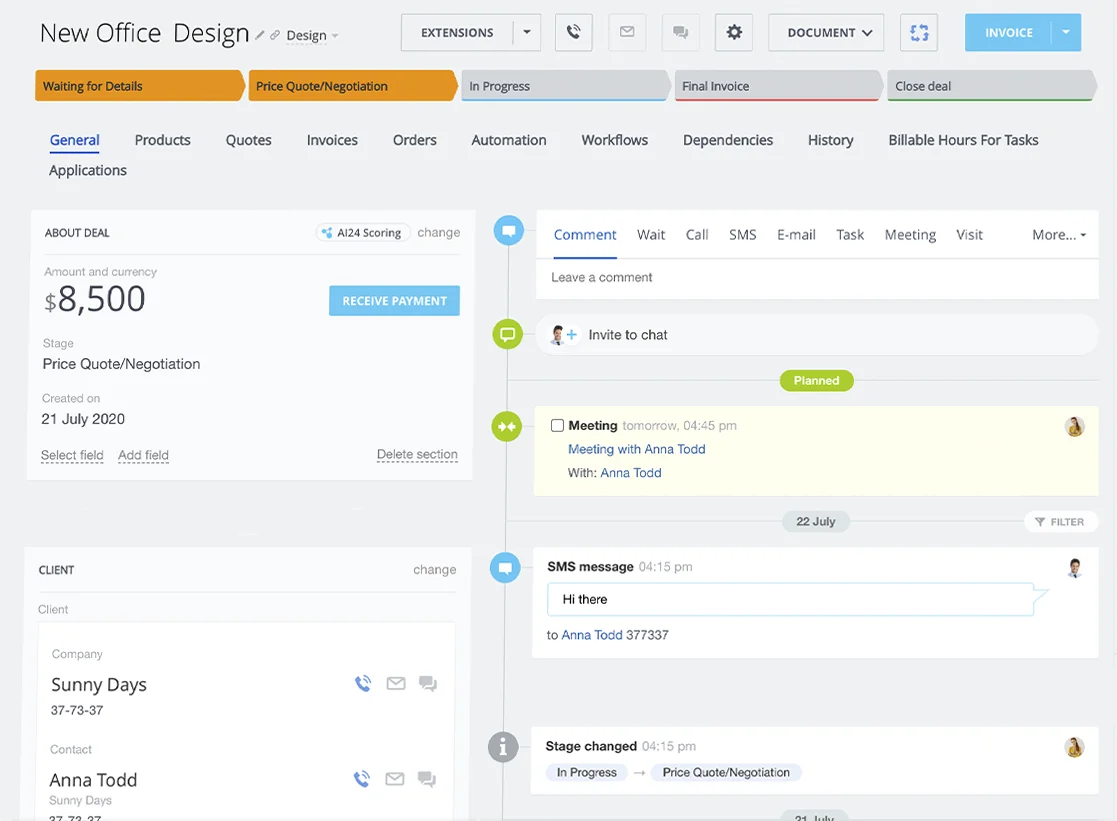1117x821 pixels.
Task: Call Sunny Days company via phone icon
Action: (x=363, y=684)
